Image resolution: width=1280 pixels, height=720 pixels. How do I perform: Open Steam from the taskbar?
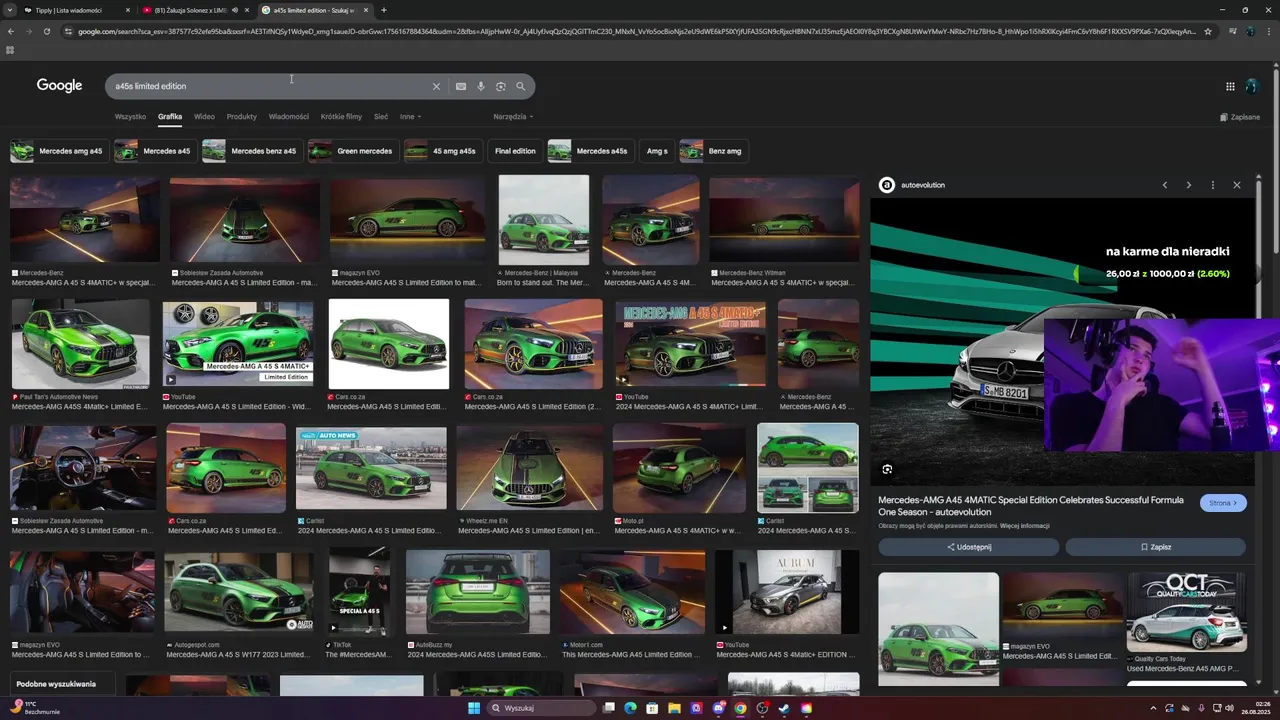pyautogui.click(x=784, y=708)
